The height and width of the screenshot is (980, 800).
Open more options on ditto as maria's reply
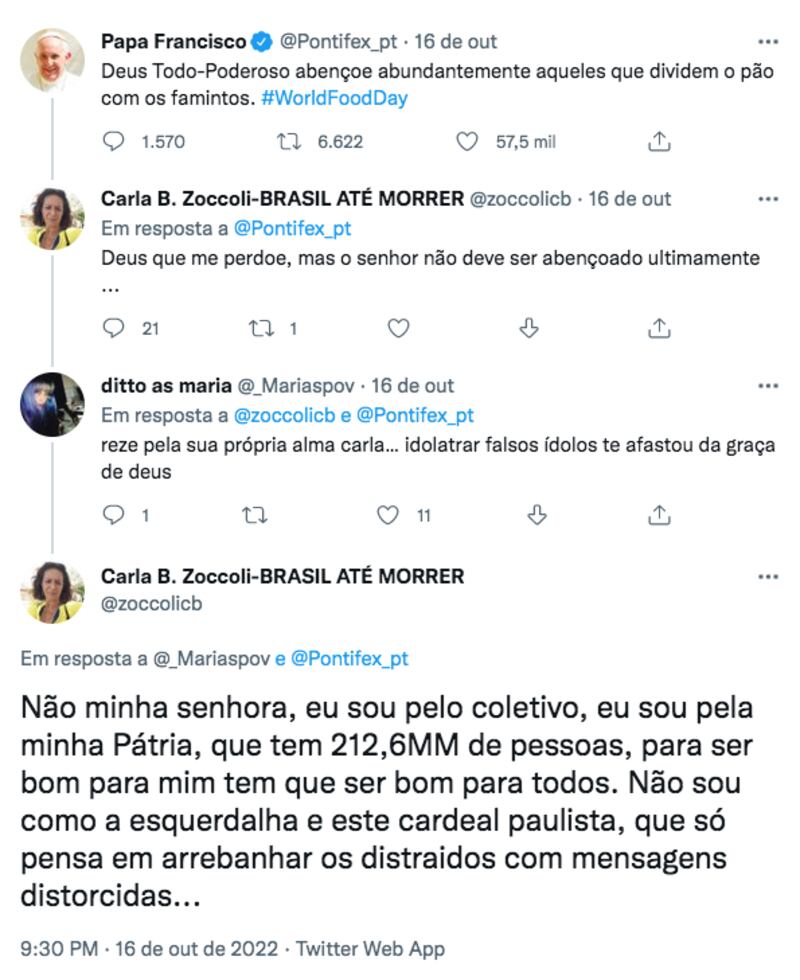[x=768, y=386]
